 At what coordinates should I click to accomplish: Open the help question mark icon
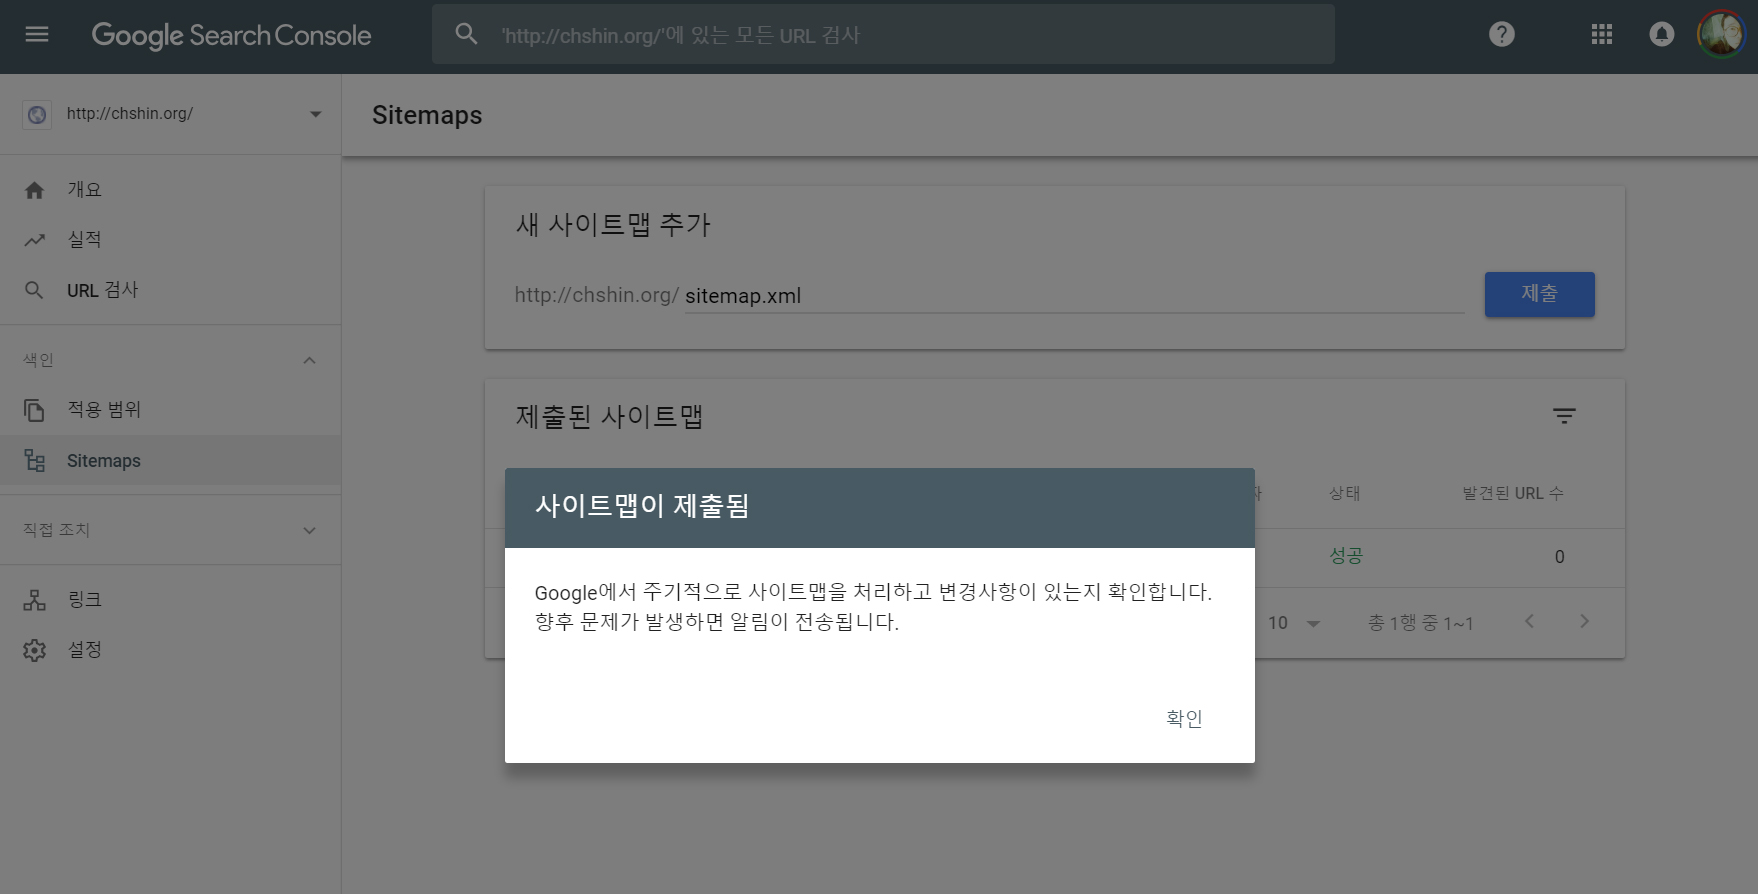tap(1501, 34)
